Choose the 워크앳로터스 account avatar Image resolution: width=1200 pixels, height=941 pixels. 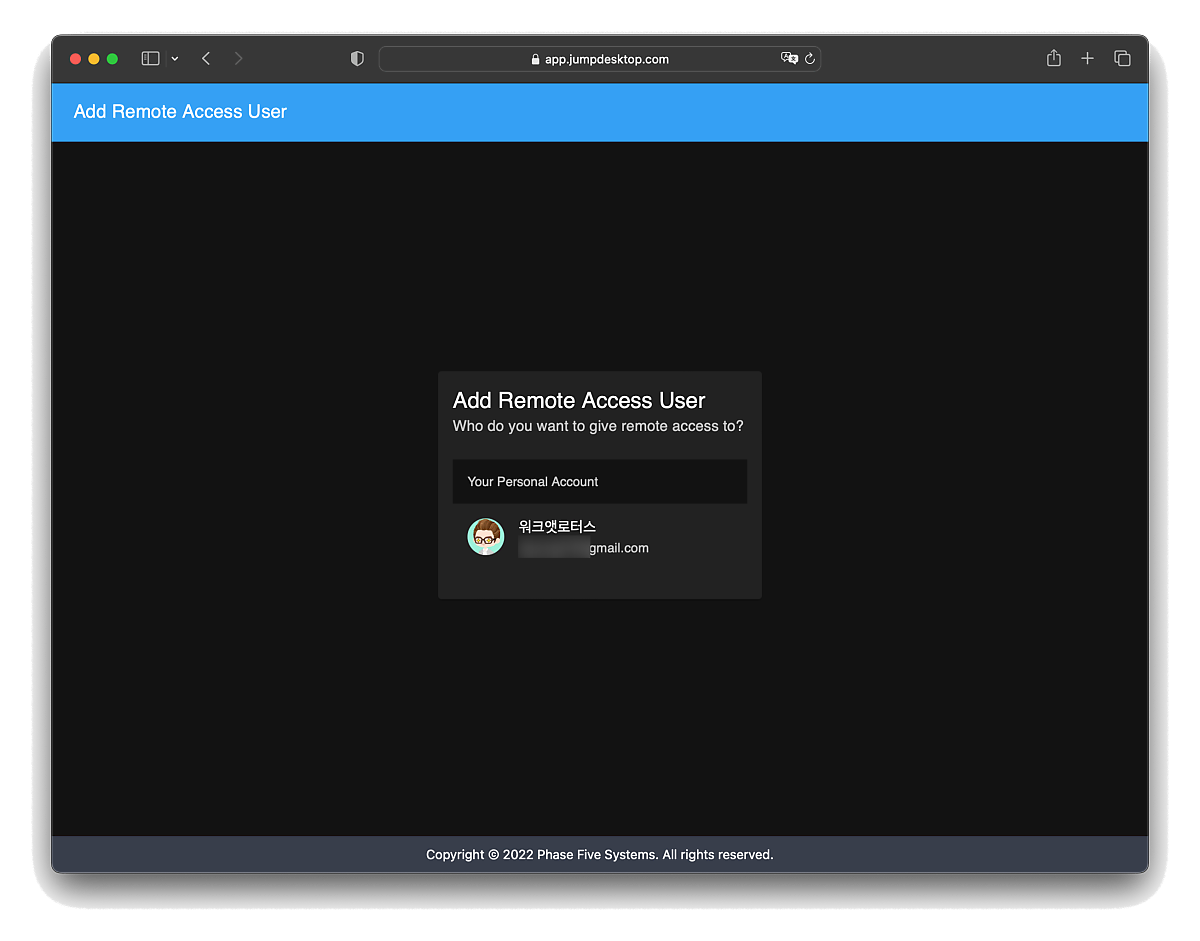coord(486,537)
